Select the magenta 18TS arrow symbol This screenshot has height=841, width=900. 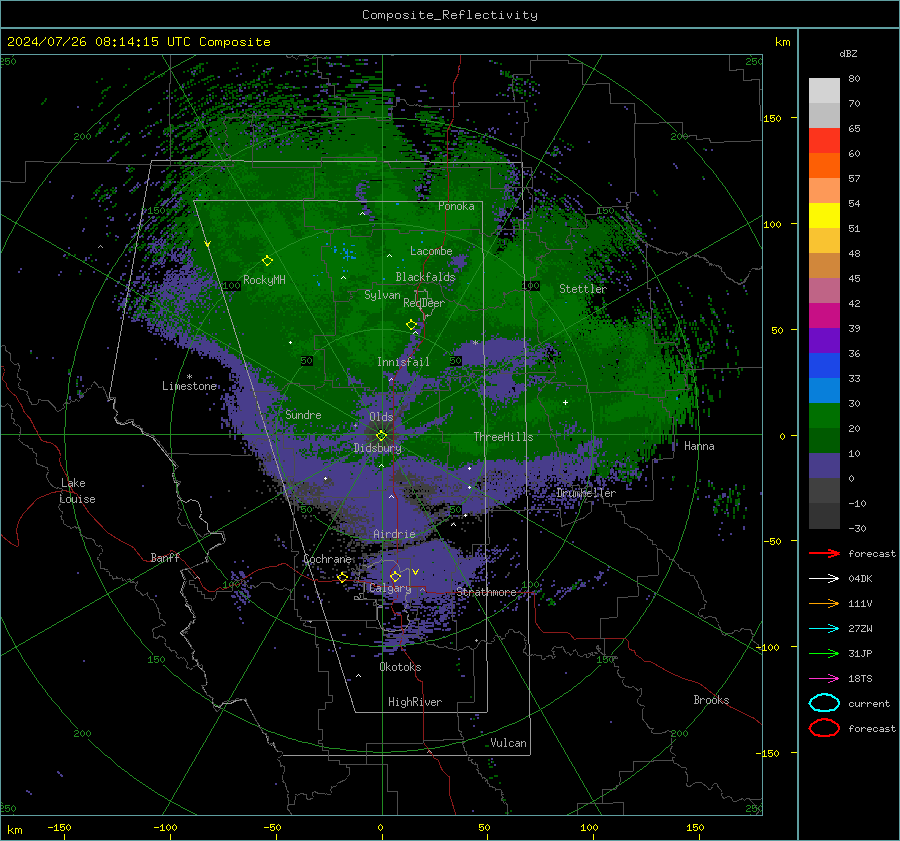click(x=824, y=678)
